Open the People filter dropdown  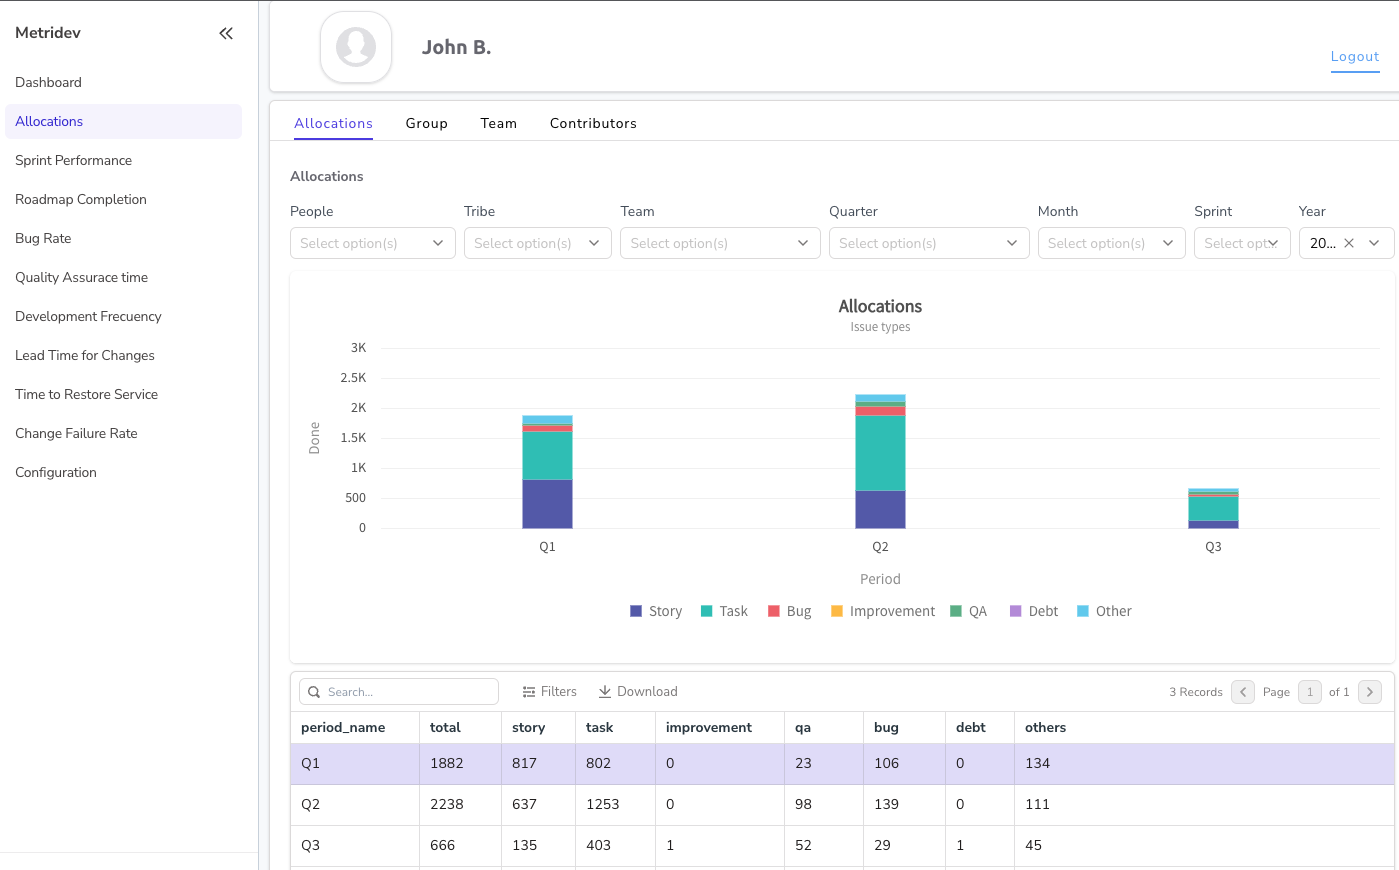click(x=372, y=243)
